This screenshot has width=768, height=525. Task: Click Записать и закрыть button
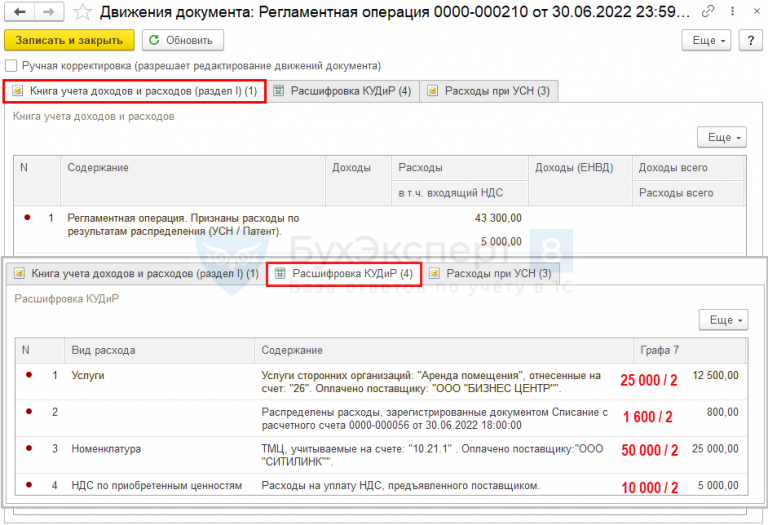point(69,40)
